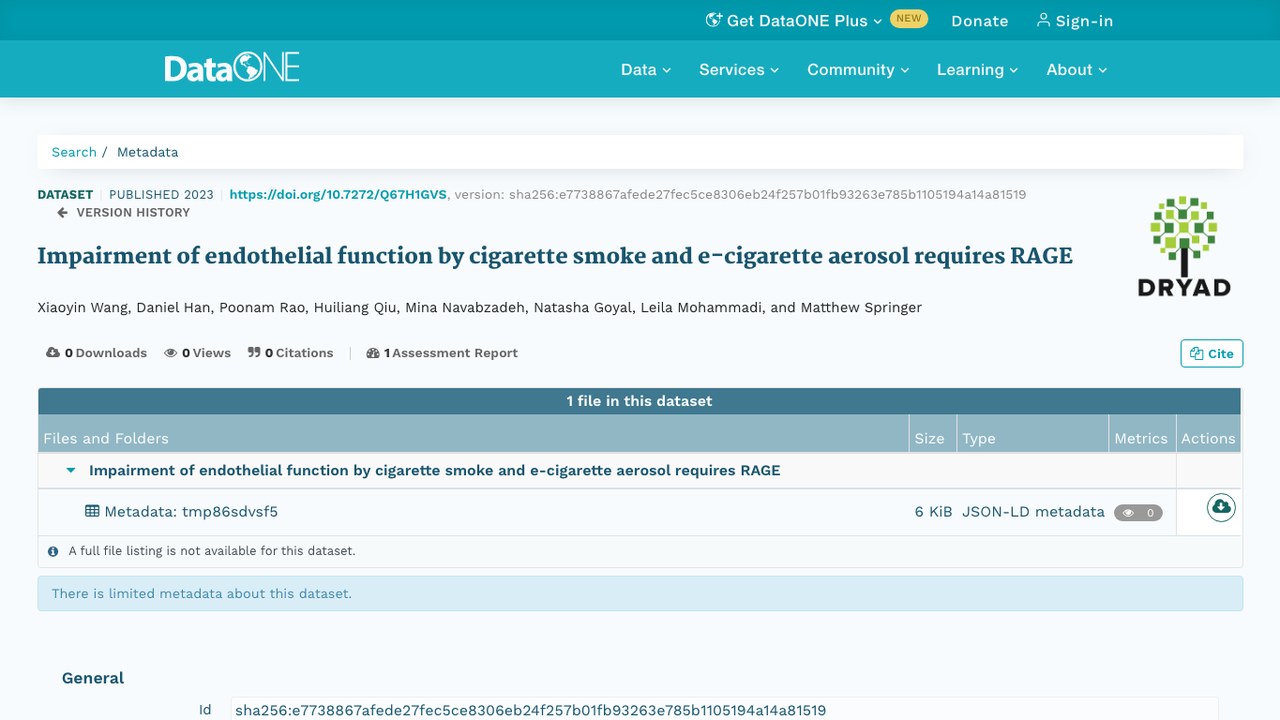Collapse the dataset folder row arrow
Image resolution: width=1280 pixels, height=720 pixels.
(x=71, y=470)
